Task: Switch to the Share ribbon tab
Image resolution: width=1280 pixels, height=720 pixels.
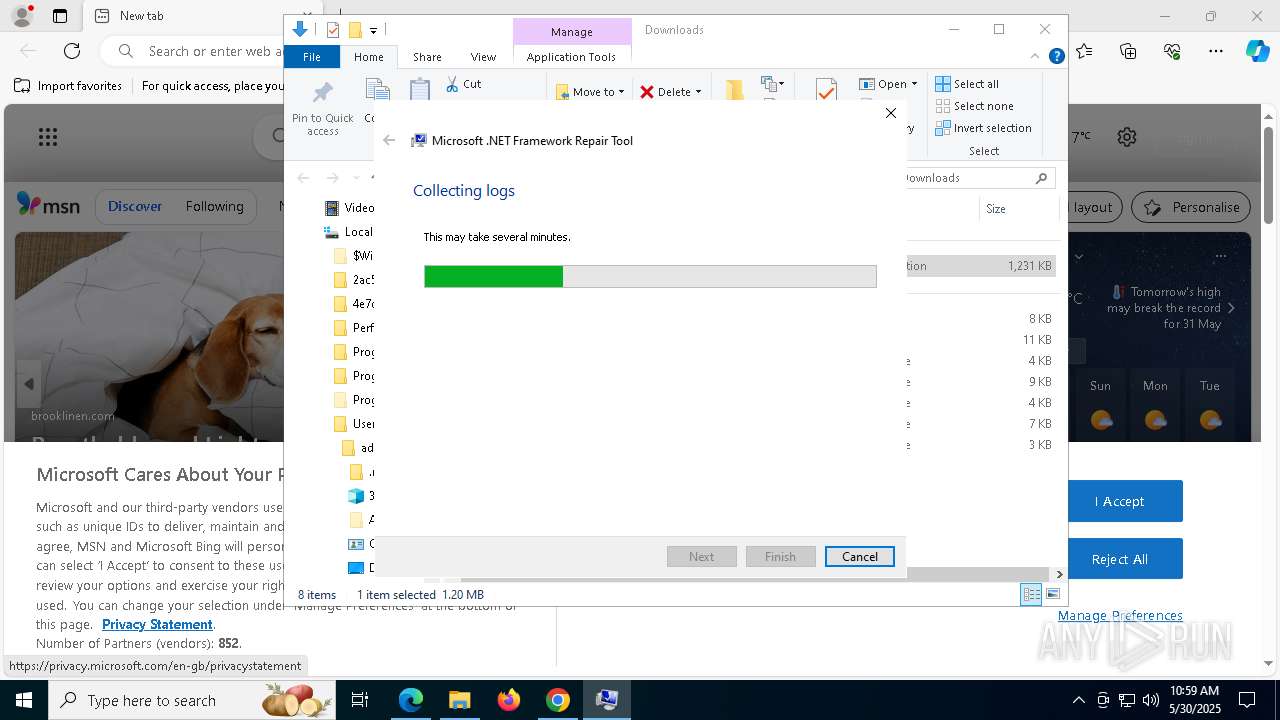Action: [427, 57]
